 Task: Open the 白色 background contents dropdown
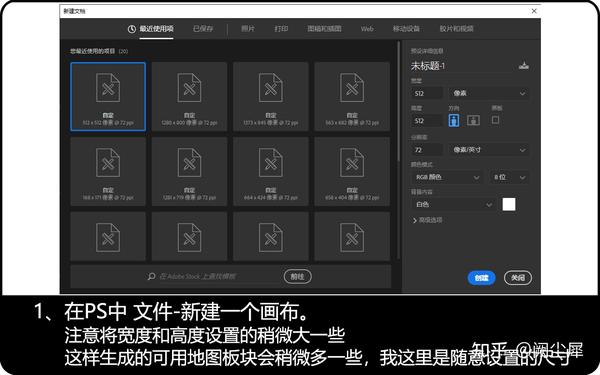(x=453, y=205)
